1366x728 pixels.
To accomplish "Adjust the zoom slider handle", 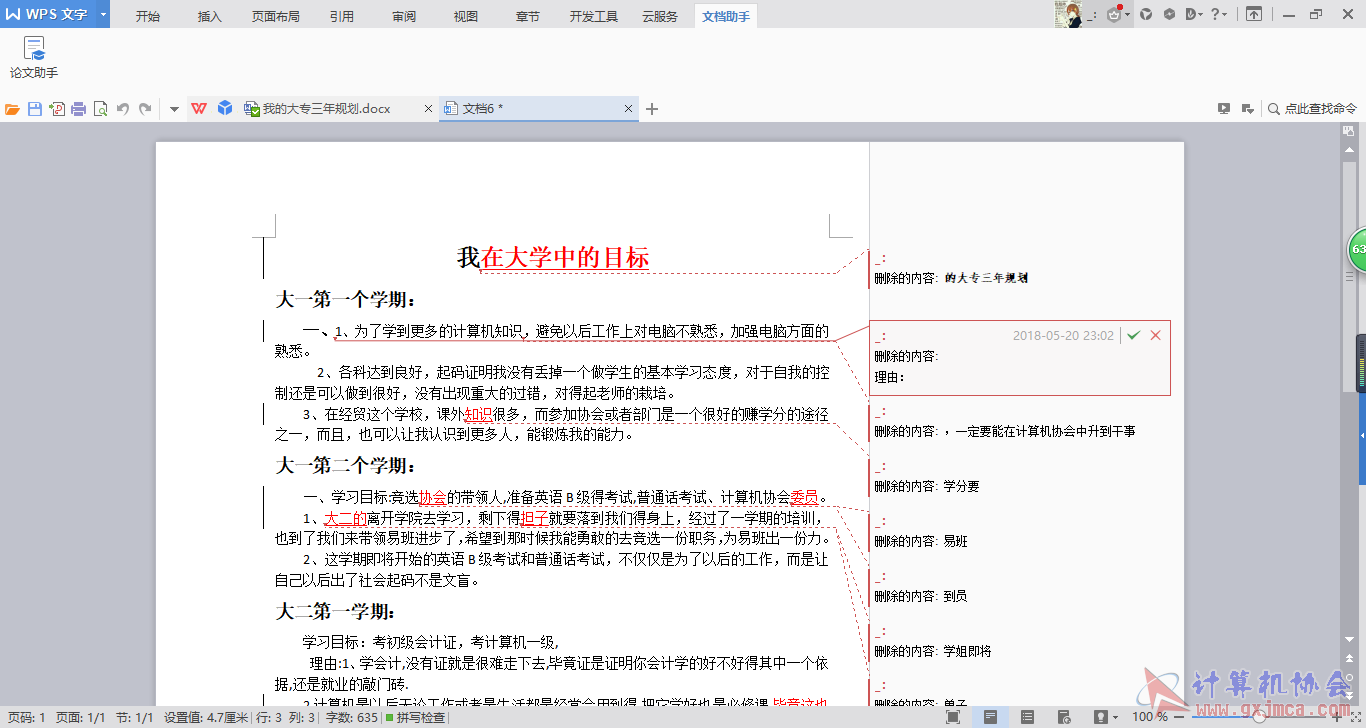I will coord(1261,716).
